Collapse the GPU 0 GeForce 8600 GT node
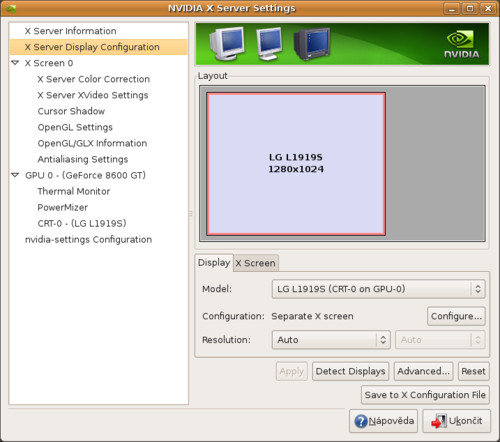 tap(15, 175)
